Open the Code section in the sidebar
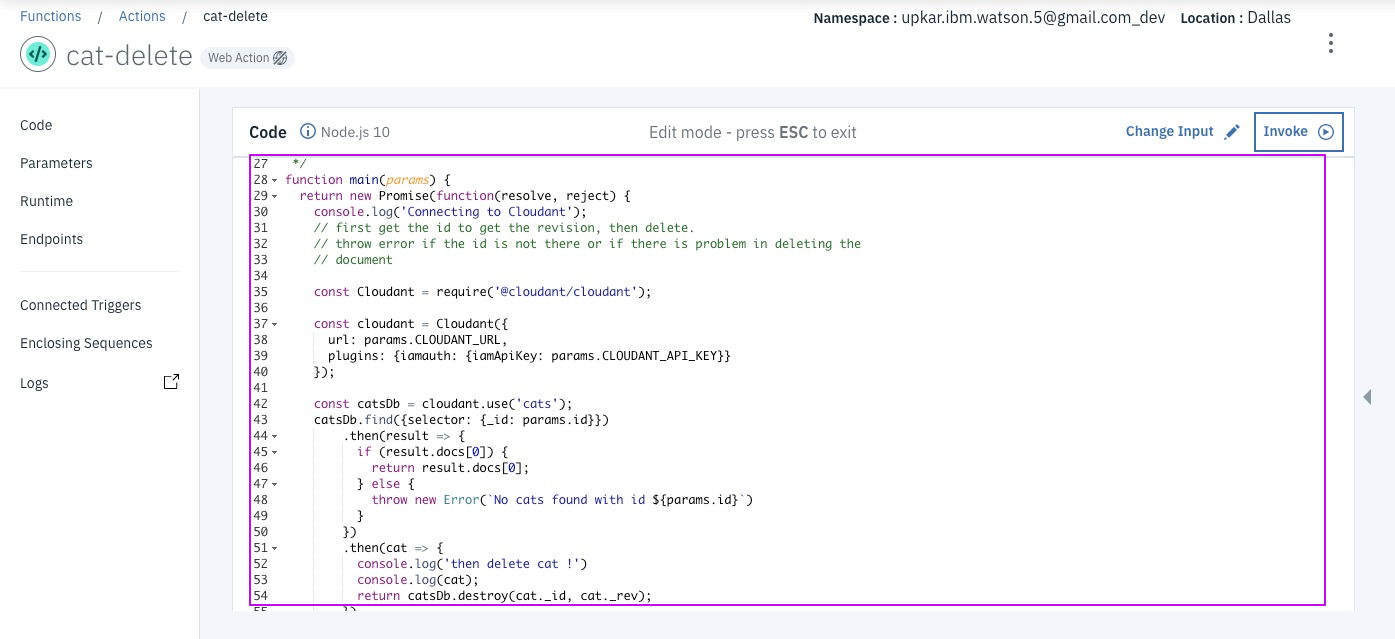 click(x=36, y=125)
